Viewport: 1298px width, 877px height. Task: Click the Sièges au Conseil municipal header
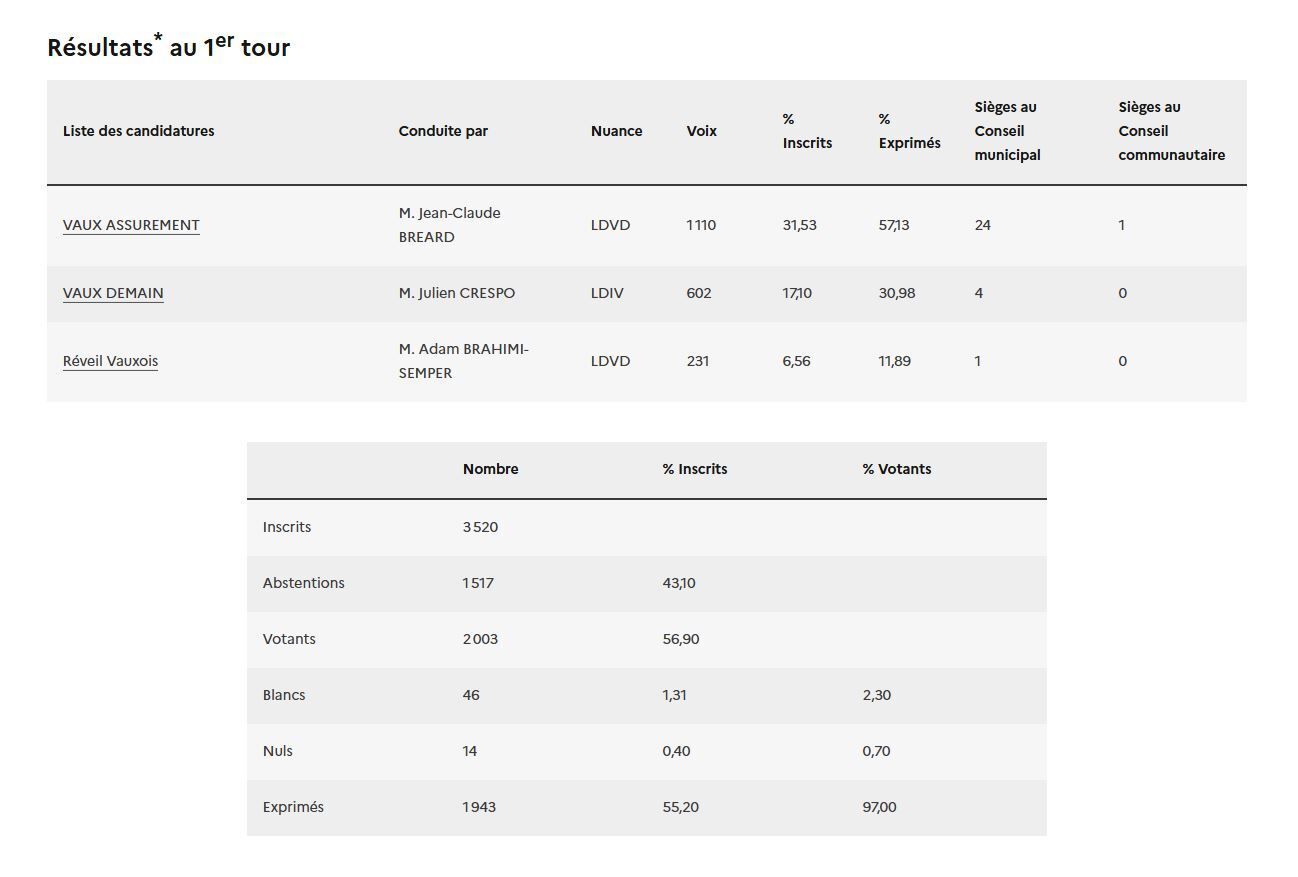tap(1007, 131)
